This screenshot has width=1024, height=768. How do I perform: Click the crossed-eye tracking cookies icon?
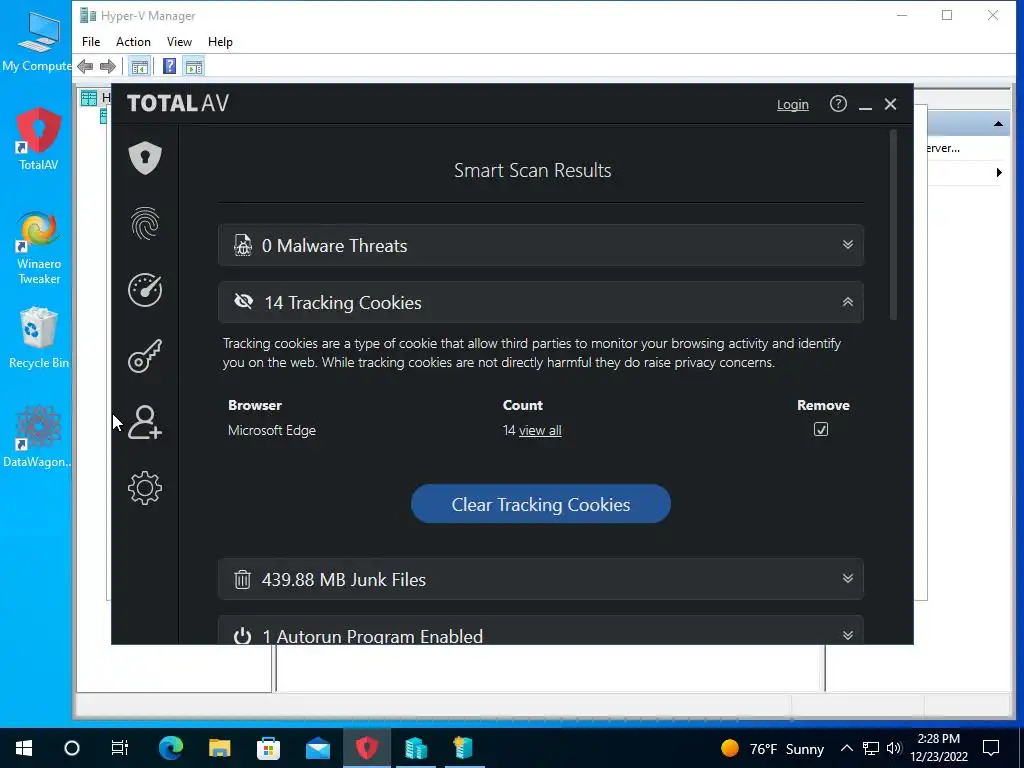pyautogui.click(x=244, y=301)
